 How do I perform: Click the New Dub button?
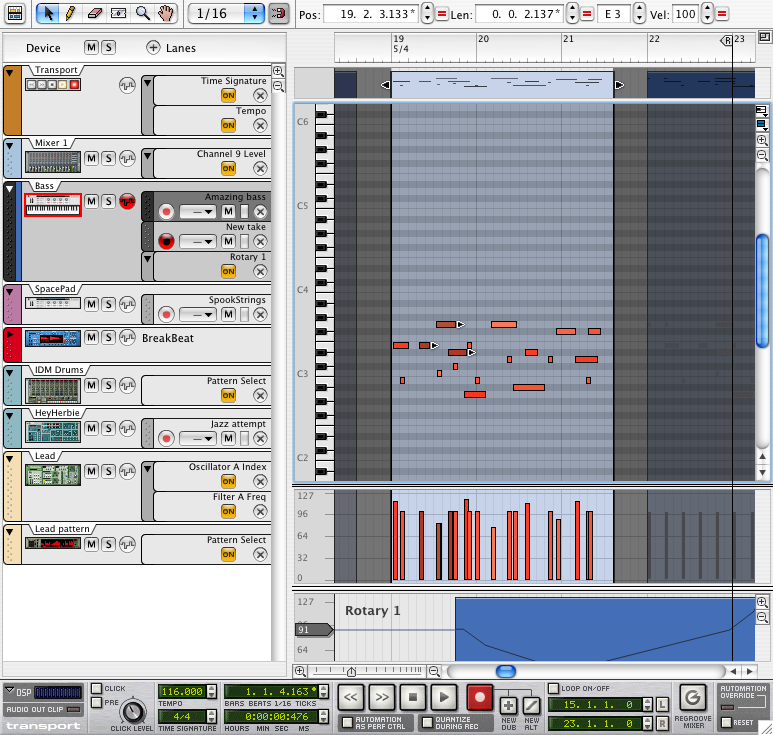pyautogui.click(x=508, y=706)
